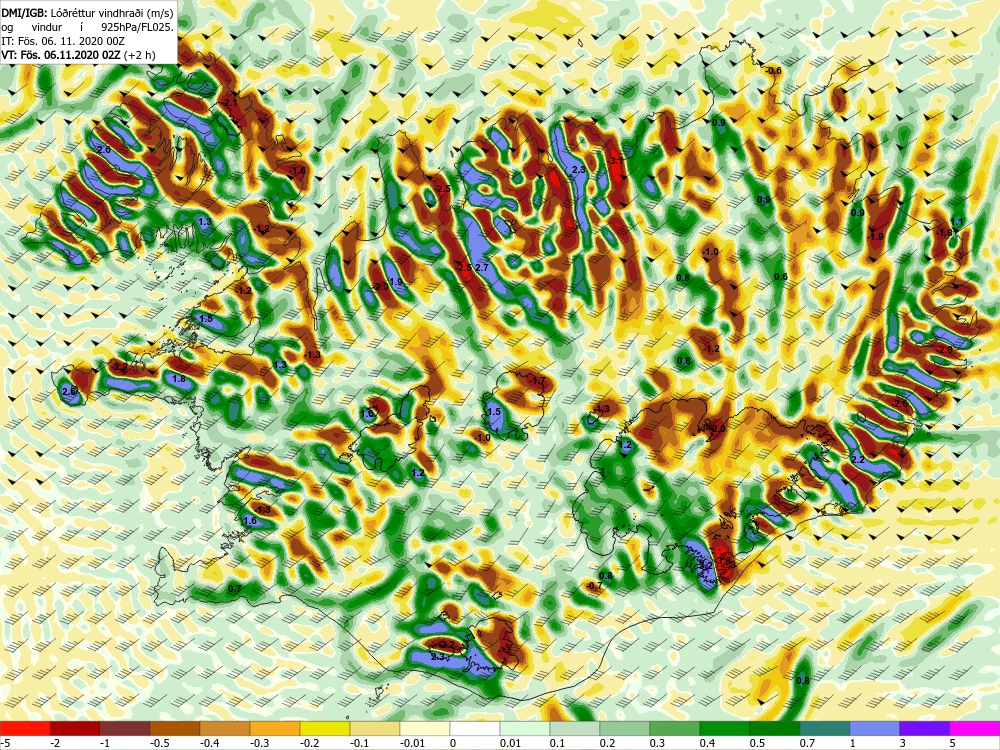The image size is (1000, 750).
Task: Select the '-1.7' value label on the map
Action: tap(538, 381)
